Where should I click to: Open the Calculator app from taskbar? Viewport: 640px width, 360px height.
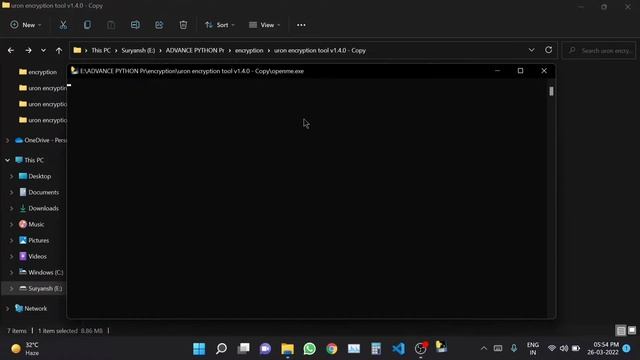pos(376,349)
